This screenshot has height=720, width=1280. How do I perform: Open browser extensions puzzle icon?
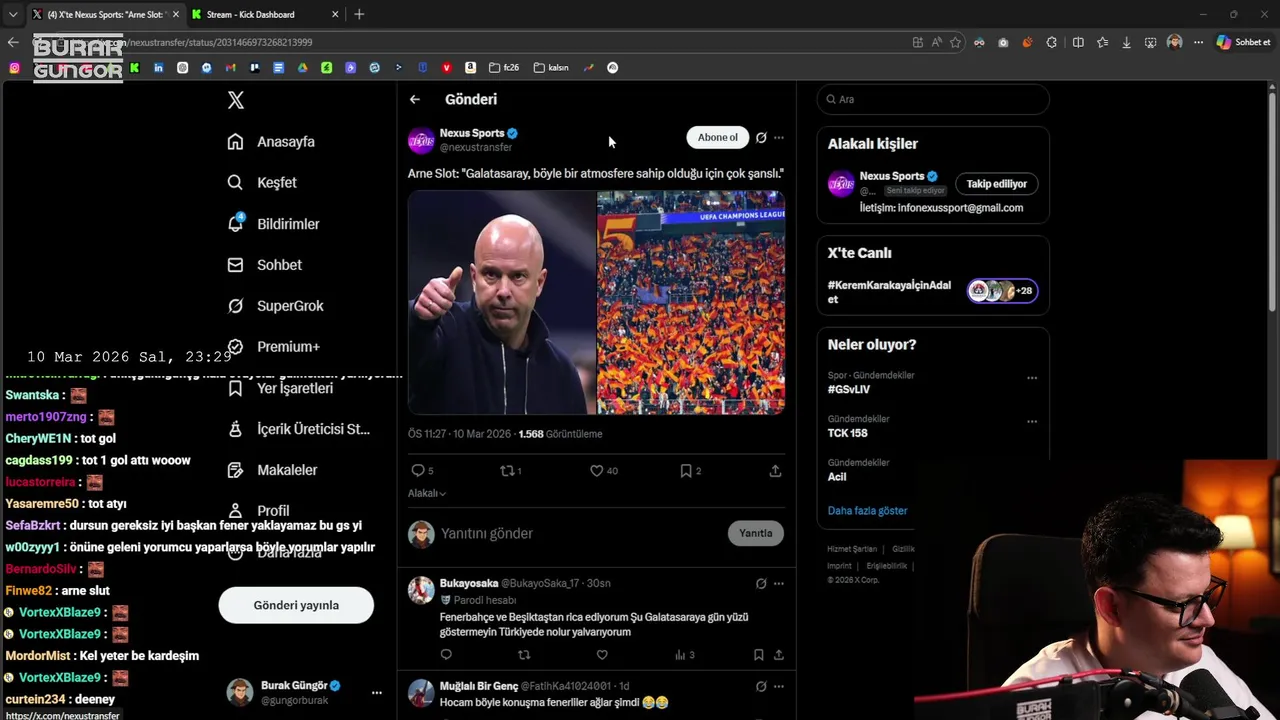1051,42
